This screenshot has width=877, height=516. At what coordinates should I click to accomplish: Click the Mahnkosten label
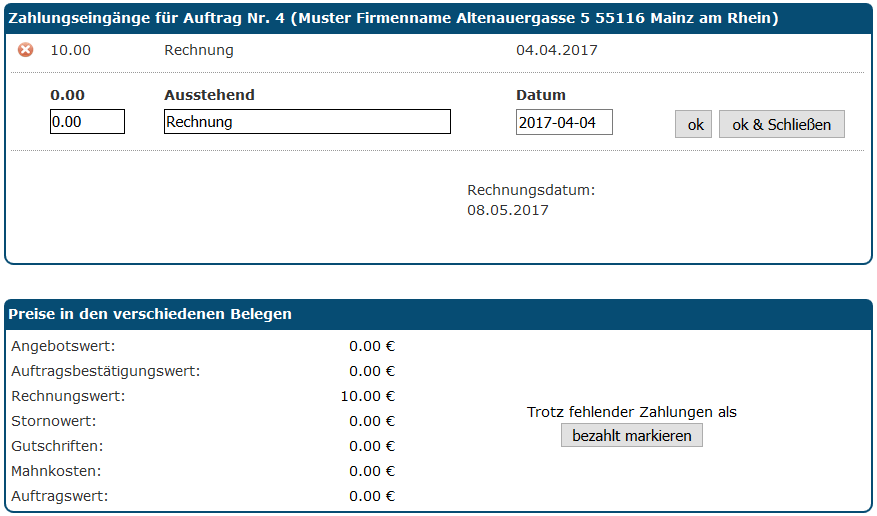click(57, 471)
